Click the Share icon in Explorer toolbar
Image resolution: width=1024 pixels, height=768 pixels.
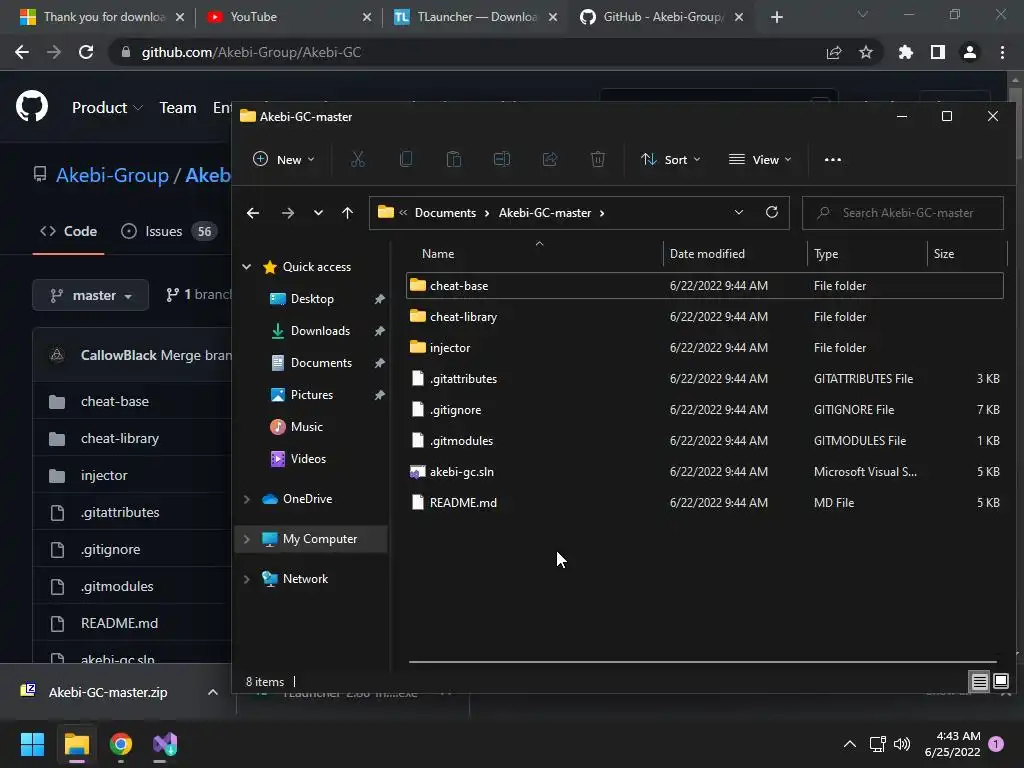click(550, 159)
